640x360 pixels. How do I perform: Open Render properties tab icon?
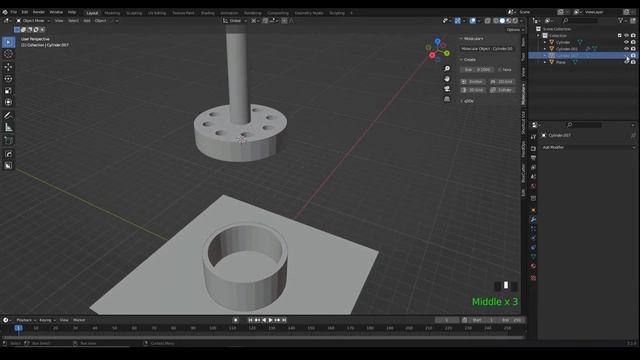[x=533, y=149]
